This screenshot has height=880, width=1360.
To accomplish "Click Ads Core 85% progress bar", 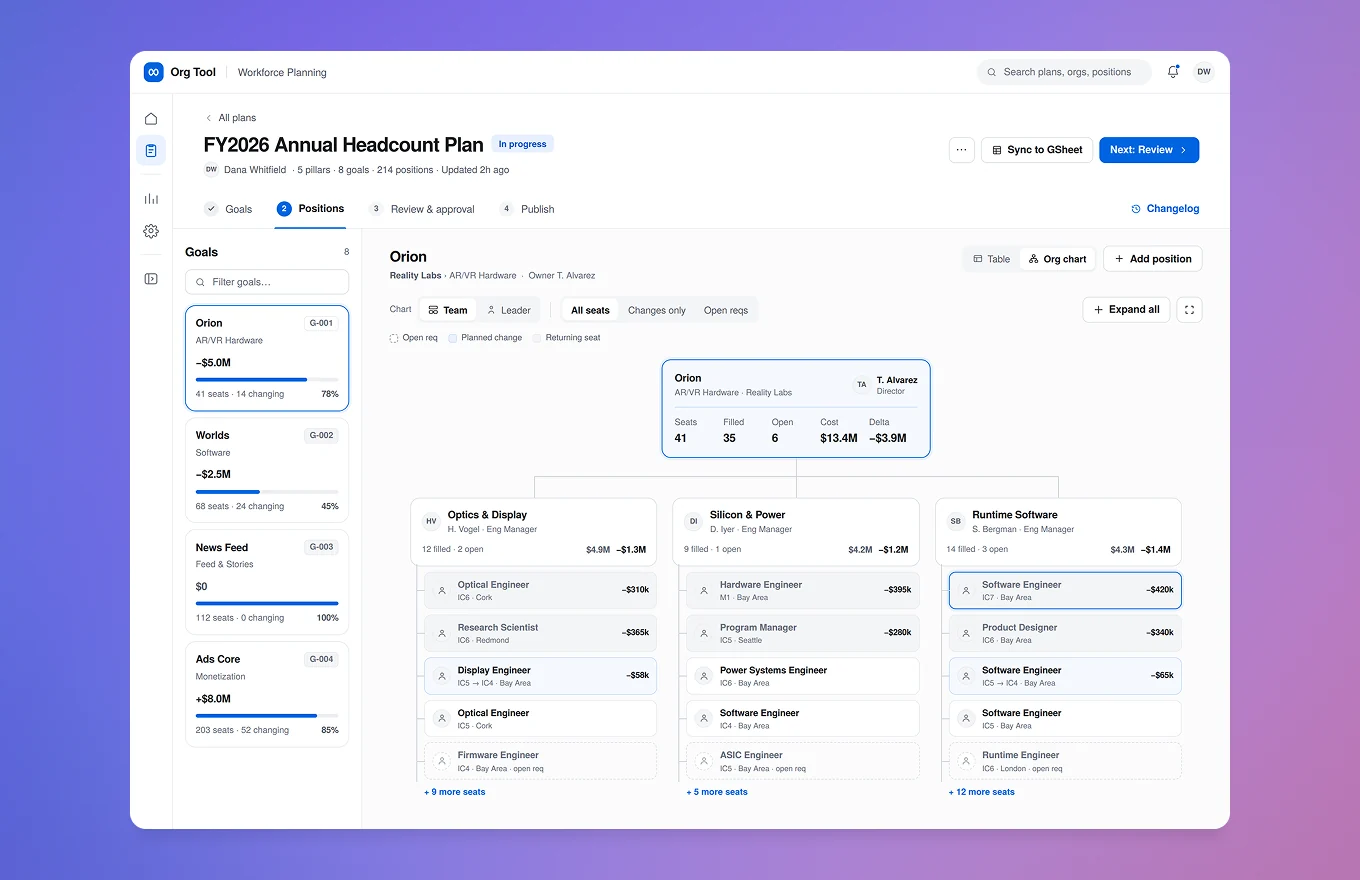I will pyautogui.click(x=267, y=716).
